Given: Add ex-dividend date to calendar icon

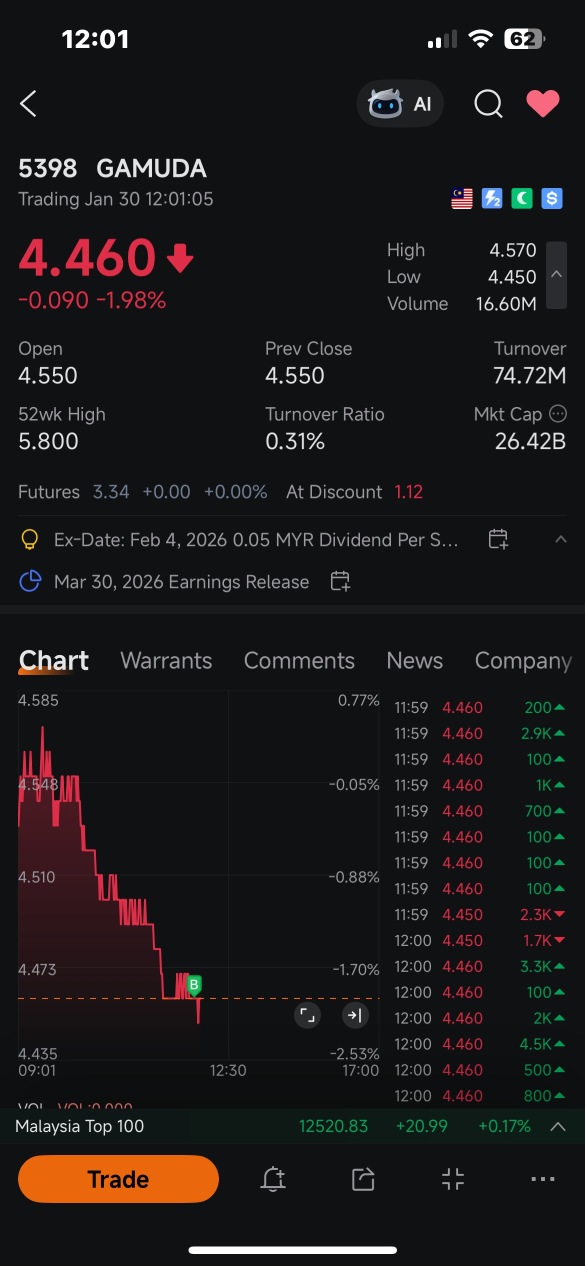Looking at the screenshot, I should (x=498, y=539).
